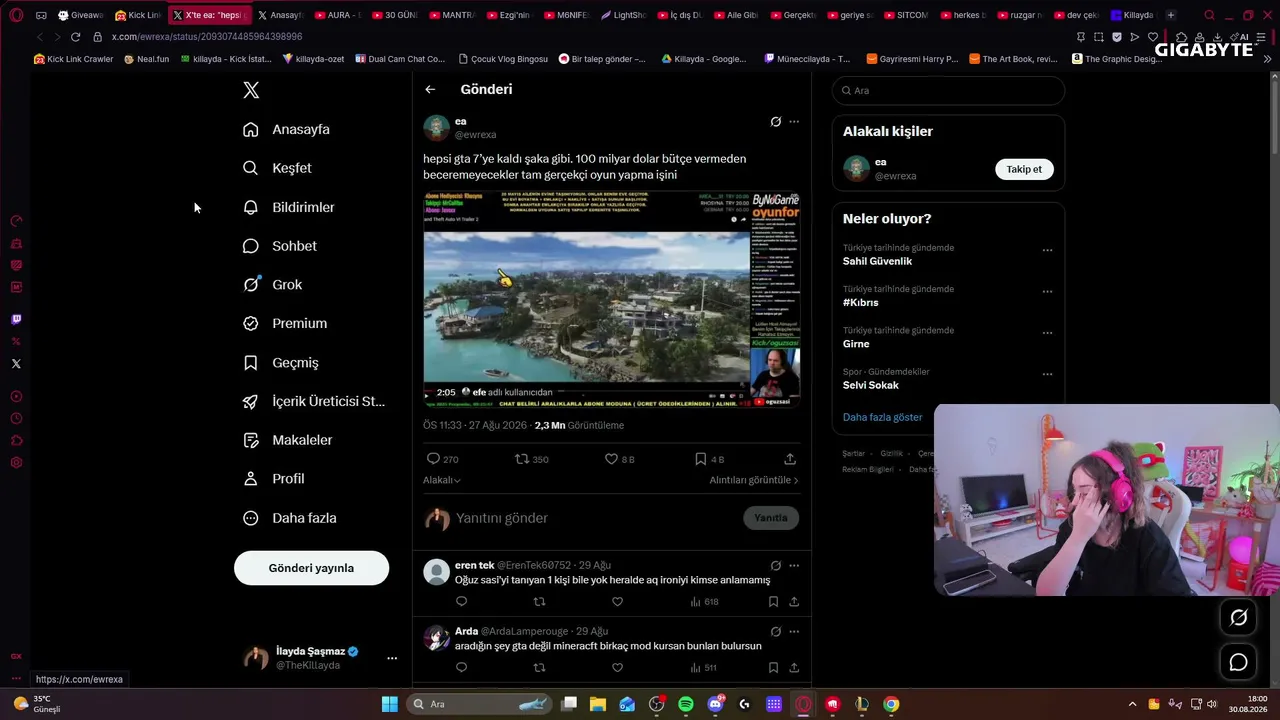Bookmark eren tek's comment
Viewport: 1280px width, 720px height.
click(773, 602)
